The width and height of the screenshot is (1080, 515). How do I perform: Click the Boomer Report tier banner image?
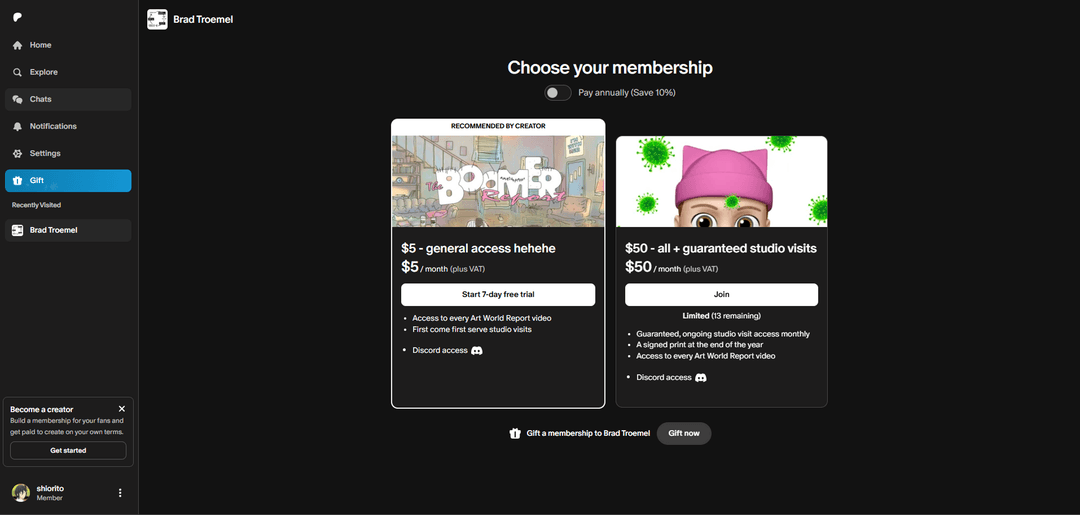(x=498, y=180)
